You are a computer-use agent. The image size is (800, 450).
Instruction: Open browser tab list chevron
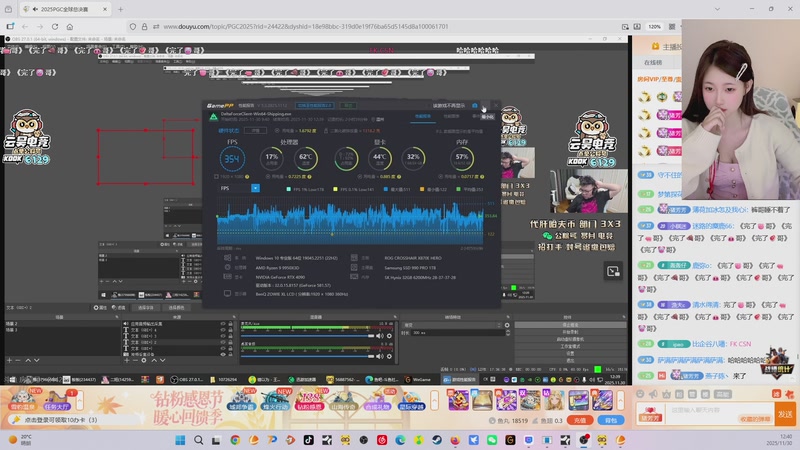pos(717,9)
